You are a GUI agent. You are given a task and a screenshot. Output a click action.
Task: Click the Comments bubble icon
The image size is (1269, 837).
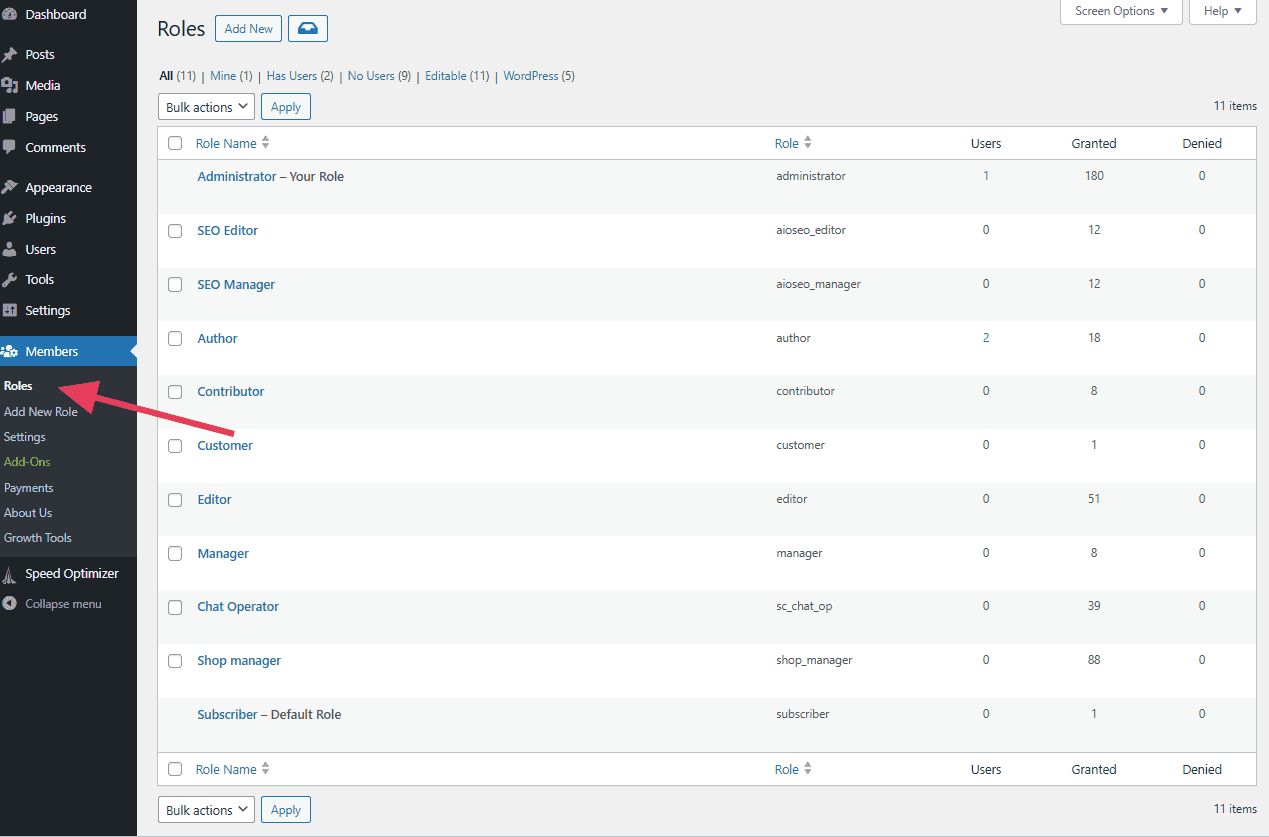click(10, 147)
